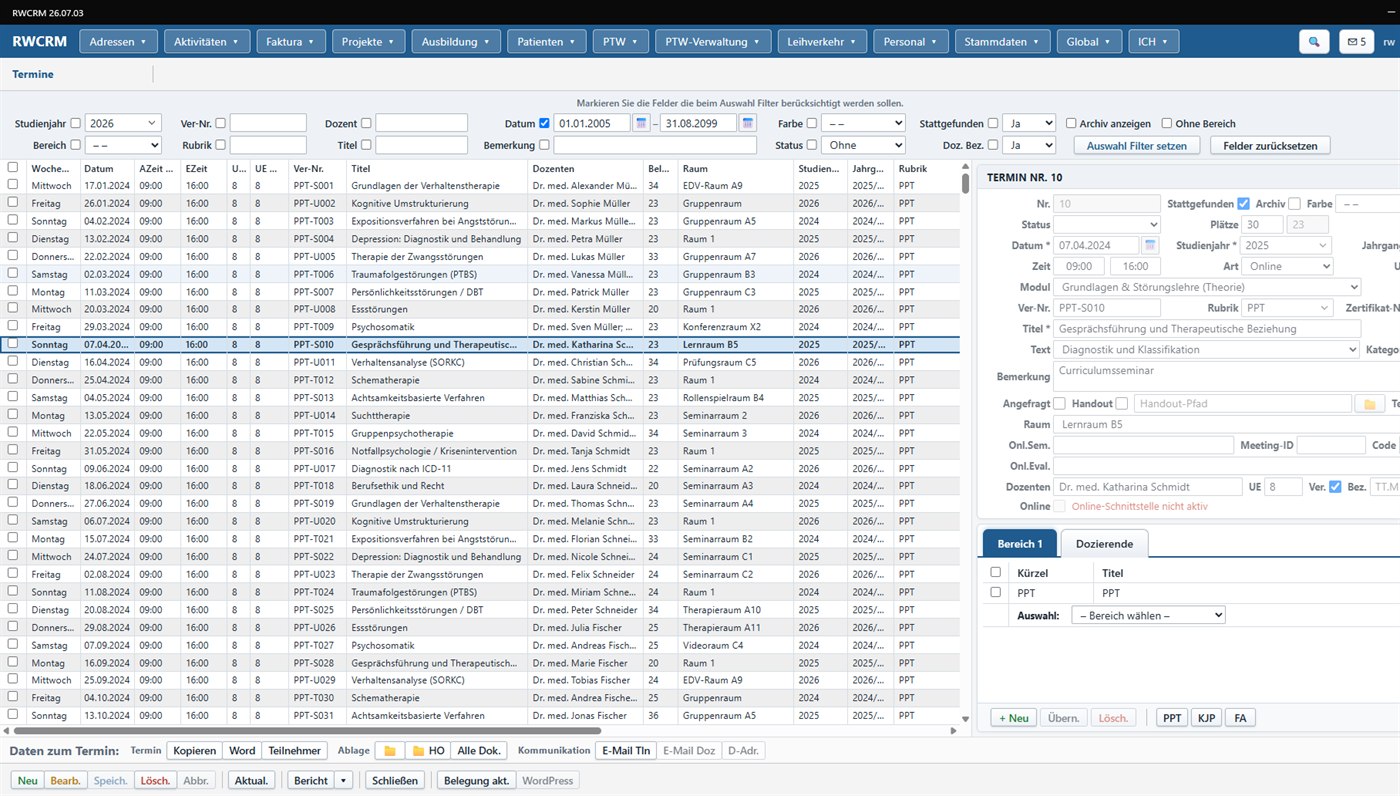
Task: Open the Adressen menu
Action: coord(118,42)
